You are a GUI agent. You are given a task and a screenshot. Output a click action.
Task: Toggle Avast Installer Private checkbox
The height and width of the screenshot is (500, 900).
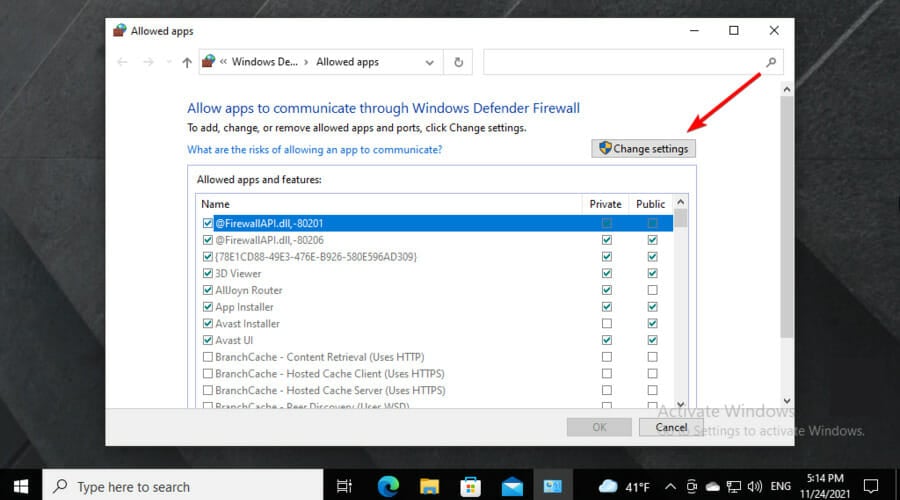(x=607, y=323)
